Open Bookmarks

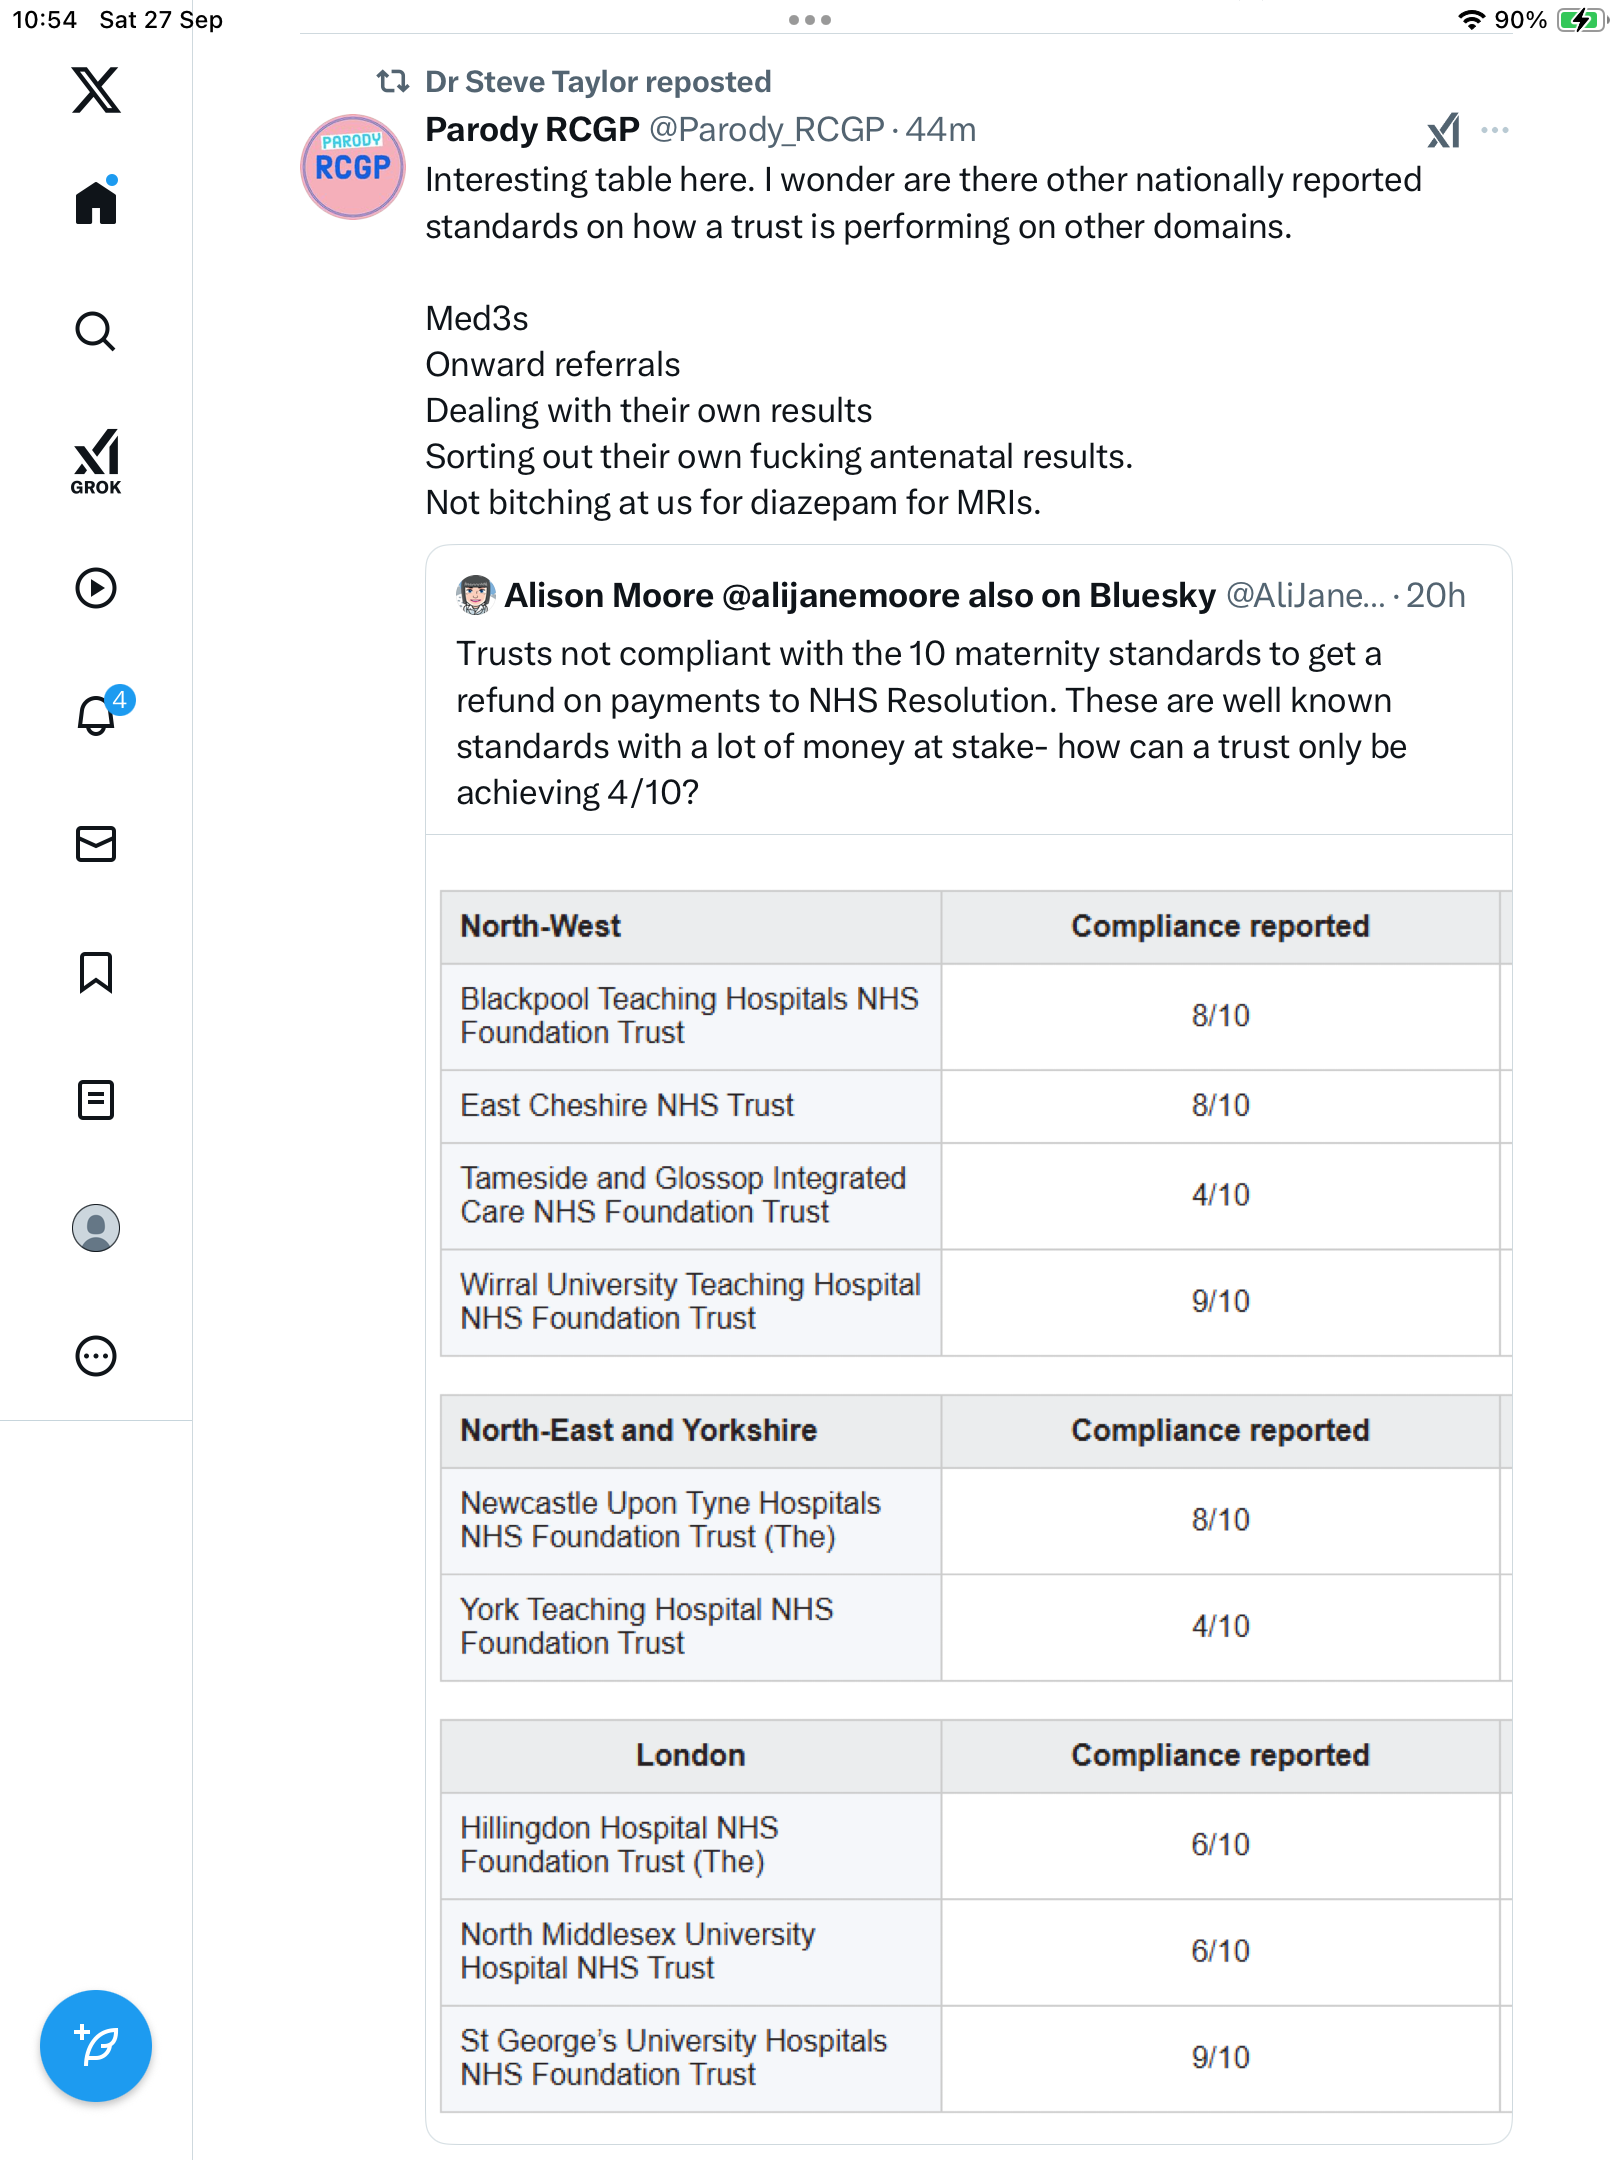tap(96, 972)
